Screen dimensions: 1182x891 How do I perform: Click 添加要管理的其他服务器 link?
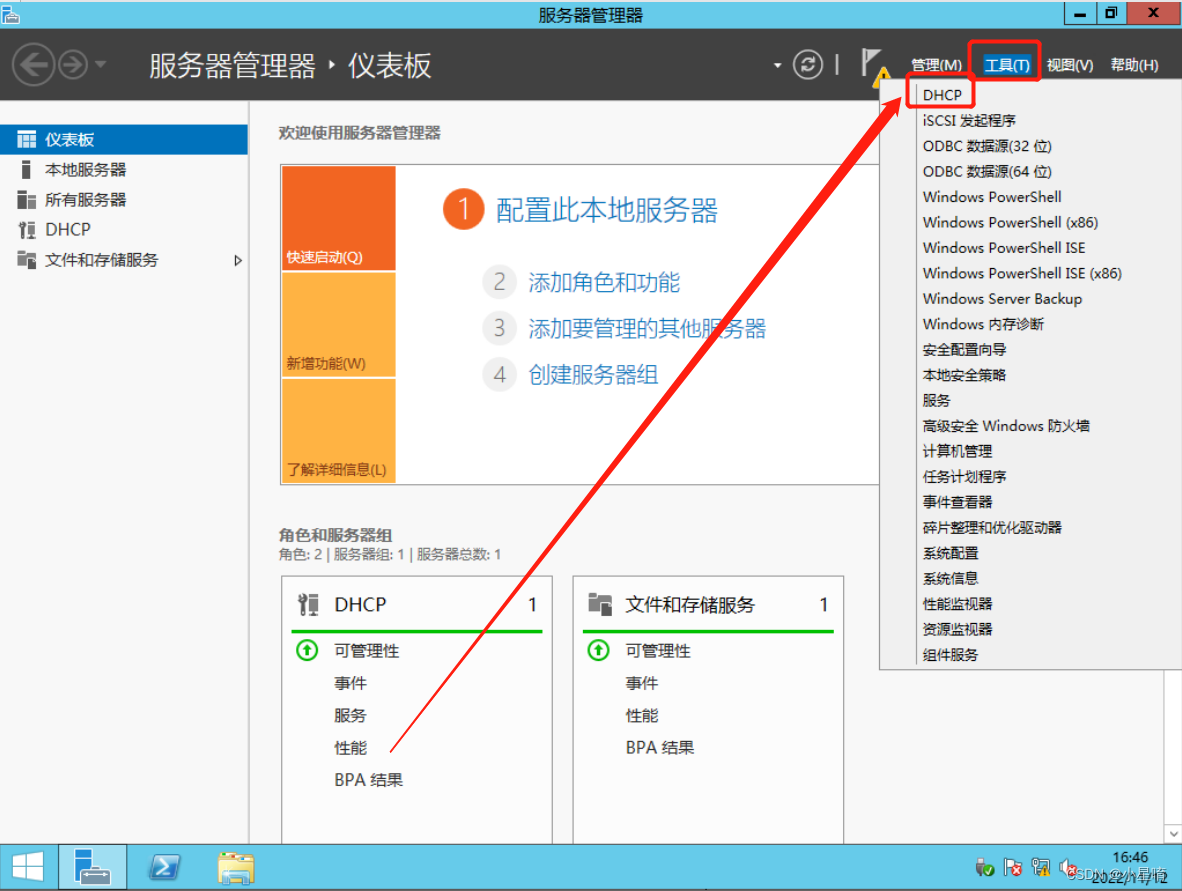pyautogui.click(x=647, y=329)
